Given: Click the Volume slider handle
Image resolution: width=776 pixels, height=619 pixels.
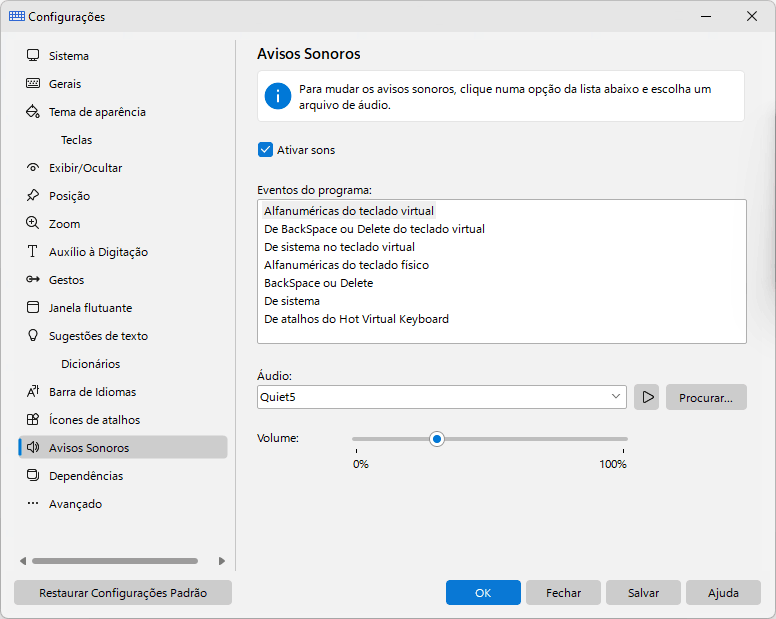Looking at the screenshot, I should [436, 439].
